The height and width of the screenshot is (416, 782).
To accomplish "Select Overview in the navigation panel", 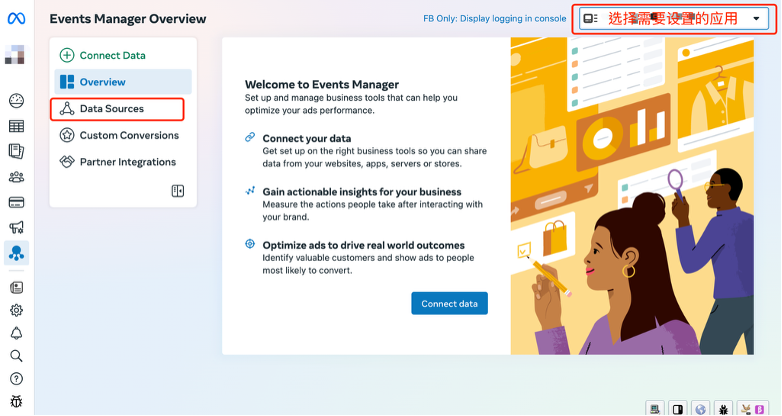I will point(123,82).
